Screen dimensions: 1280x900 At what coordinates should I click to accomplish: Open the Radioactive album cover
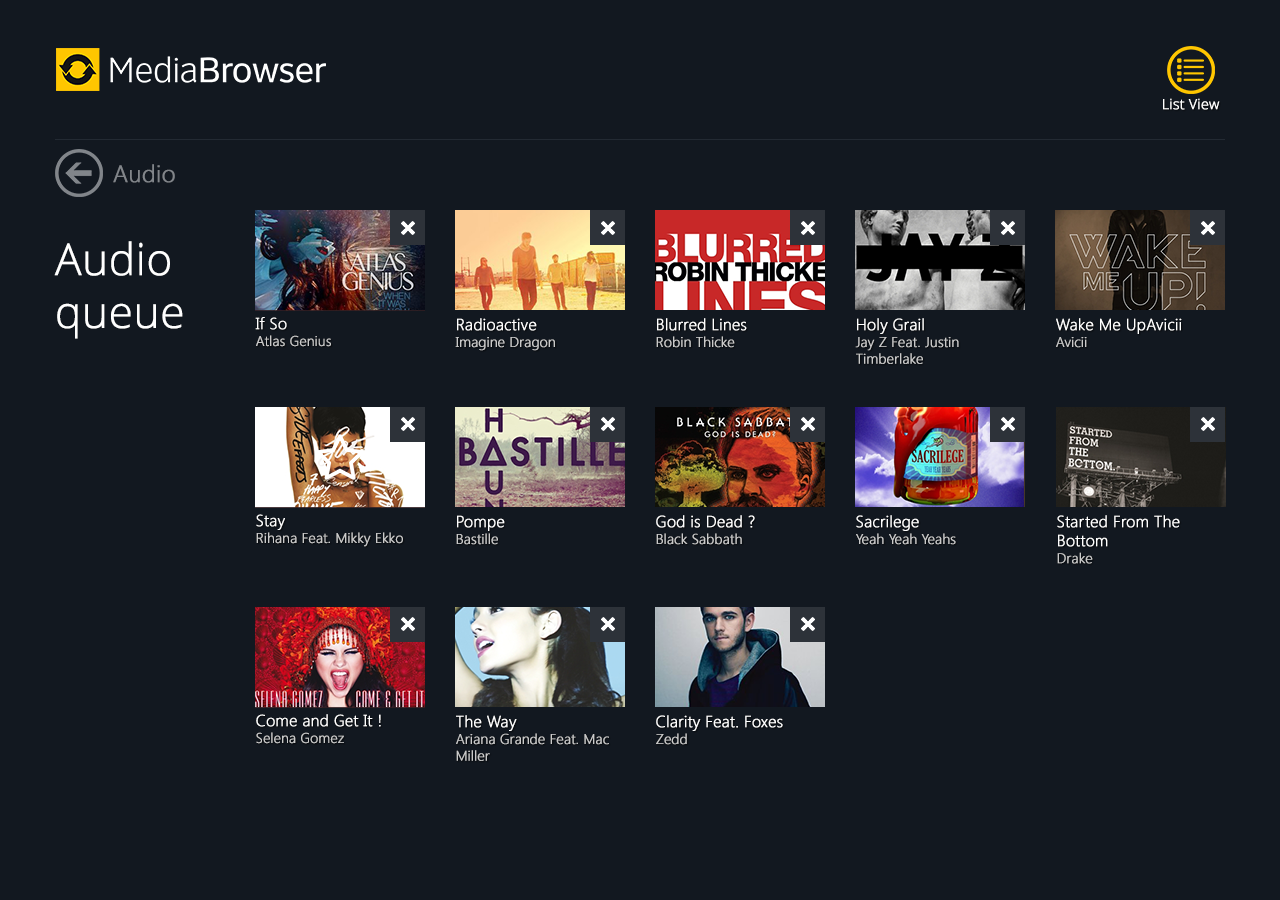pos(540,260)
